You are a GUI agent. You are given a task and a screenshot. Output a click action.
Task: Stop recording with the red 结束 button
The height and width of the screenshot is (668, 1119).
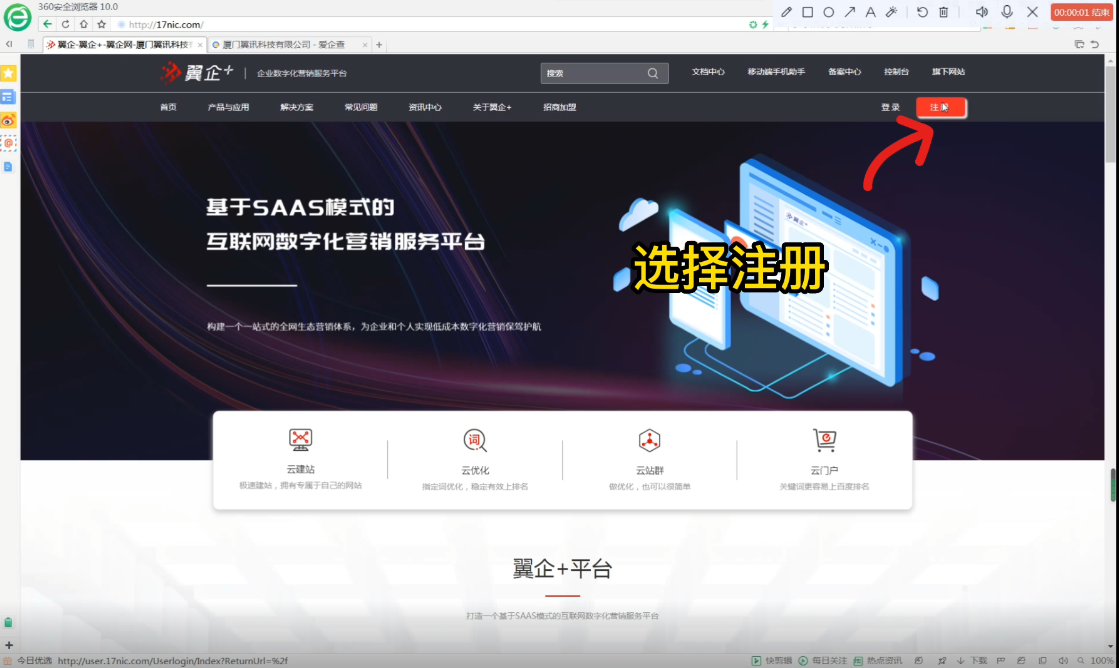click(1081, 12)
